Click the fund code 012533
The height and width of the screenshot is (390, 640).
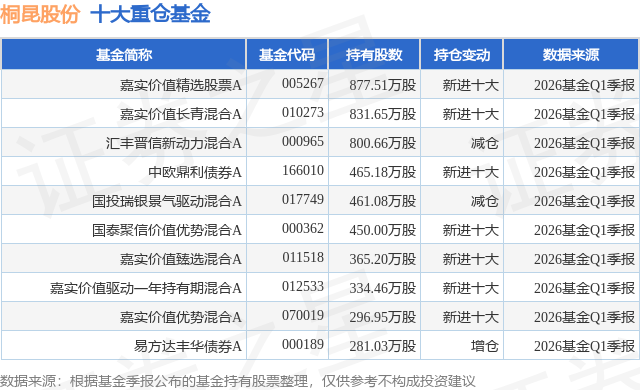(303, 286)
